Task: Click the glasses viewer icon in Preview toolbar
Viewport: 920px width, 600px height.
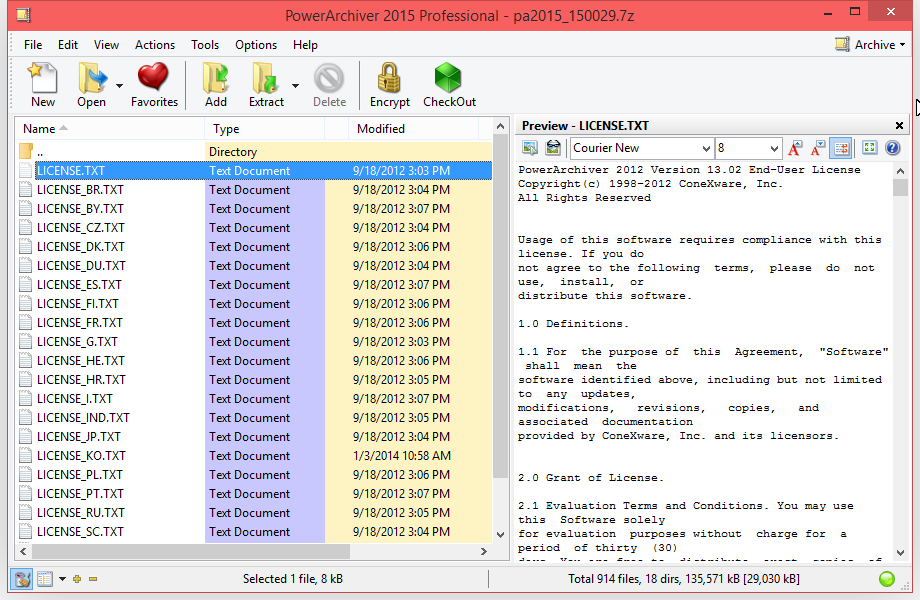Action: pos(553,148)
